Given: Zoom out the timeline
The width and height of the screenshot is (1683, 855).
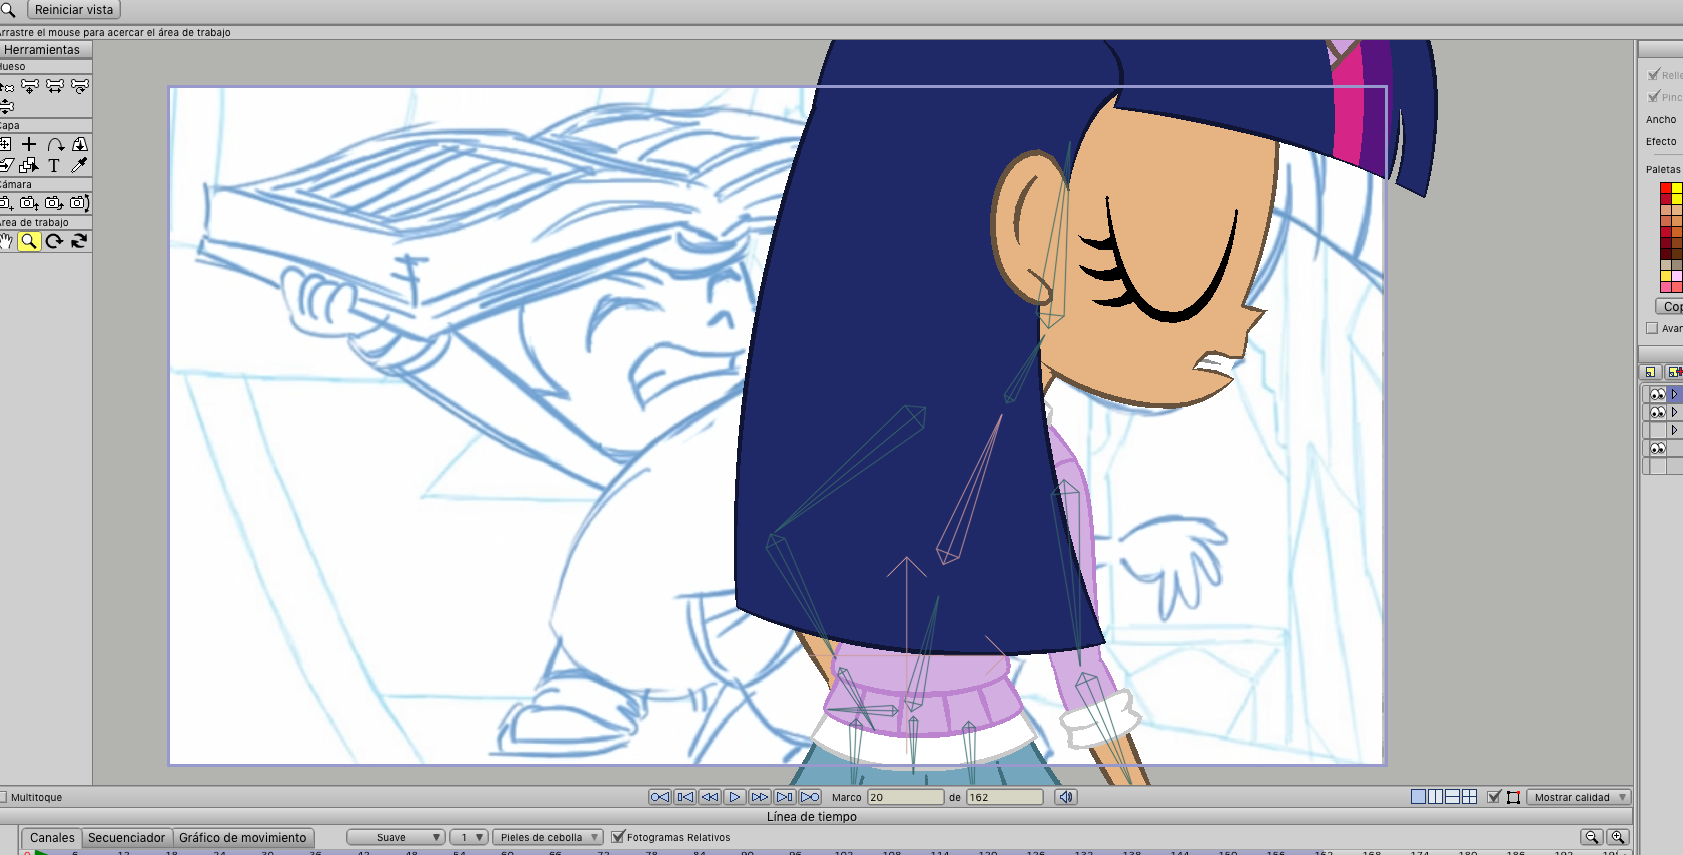Looking at the screenshot, I should (x=1592, y=837).
